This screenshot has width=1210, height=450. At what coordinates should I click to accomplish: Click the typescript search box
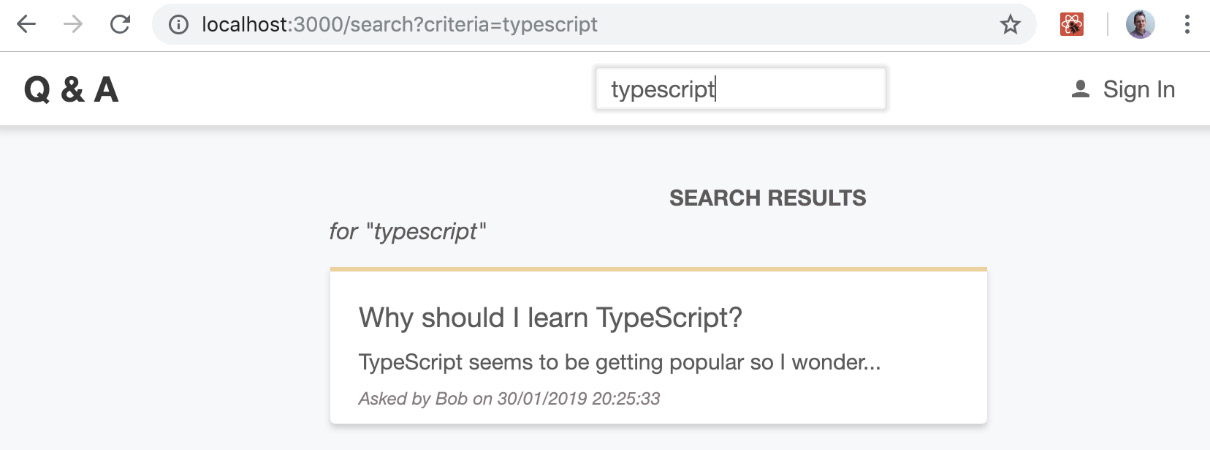pyautogui.click(x=741, y=89)
